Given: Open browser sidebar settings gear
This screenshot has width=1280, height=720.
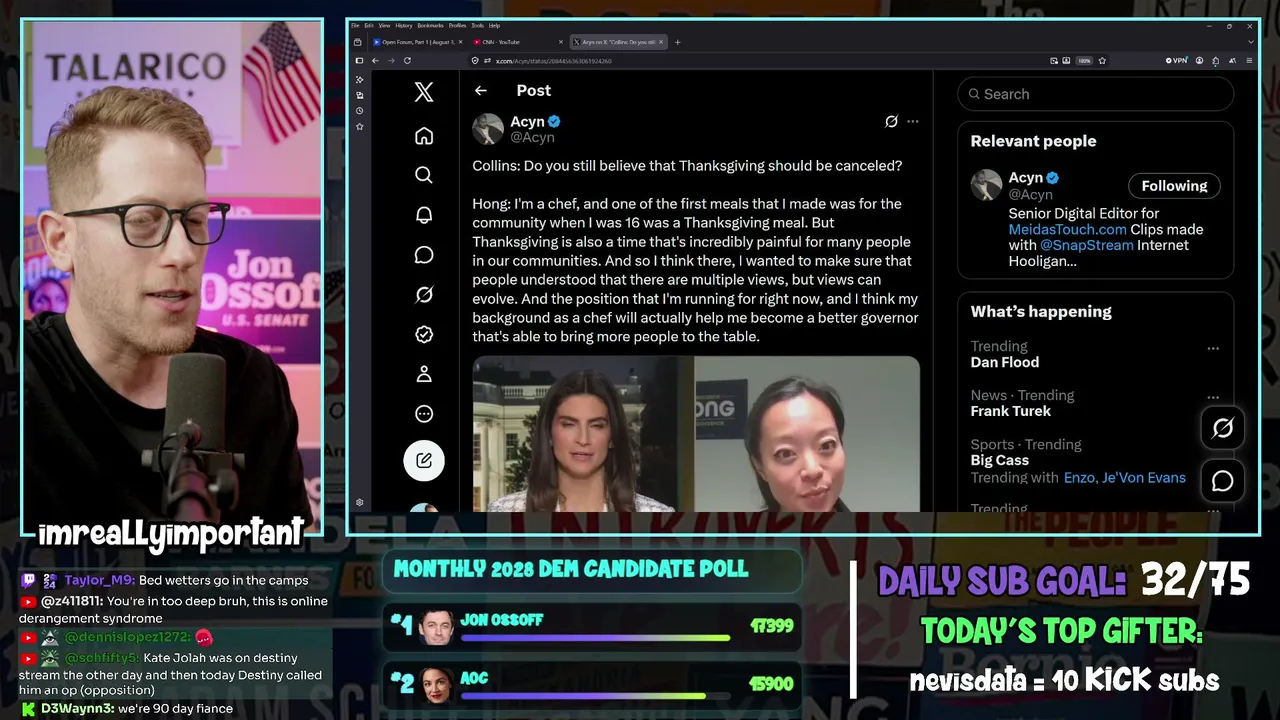Looking at the screenshot, I should (x=359, y=502).
